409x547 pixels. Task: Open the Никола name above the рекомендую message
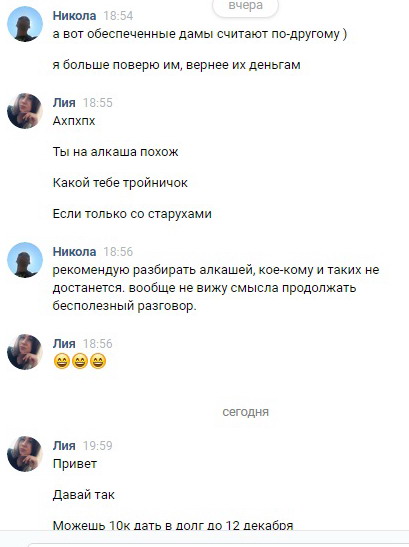coord(74,252)
